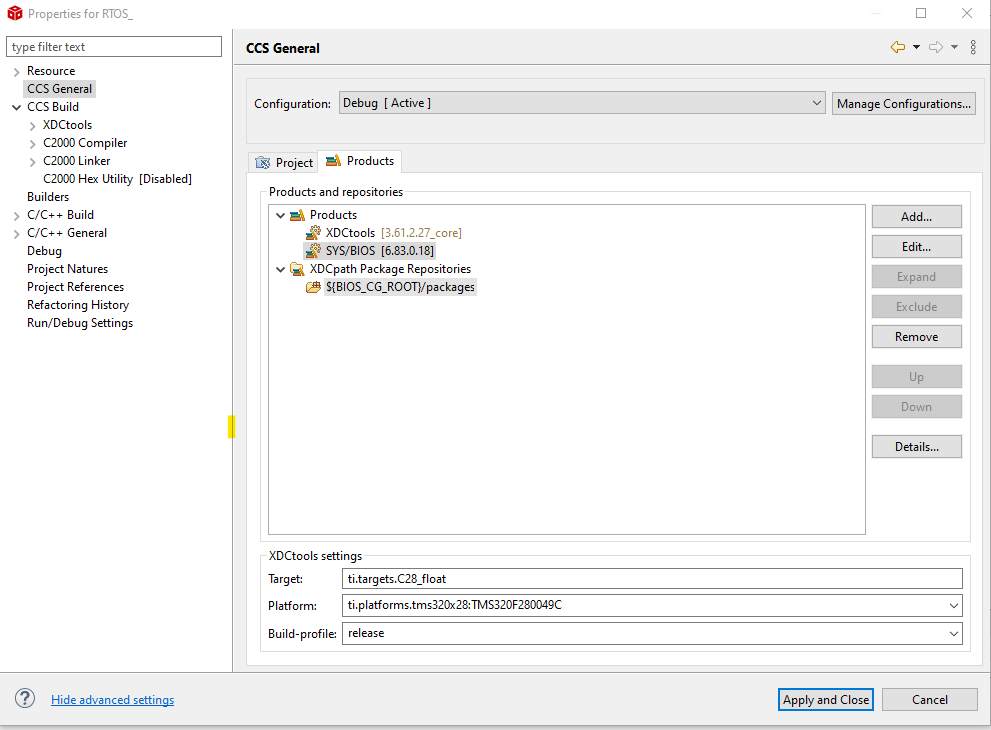Switch to the Project tab

pos(283,161)
